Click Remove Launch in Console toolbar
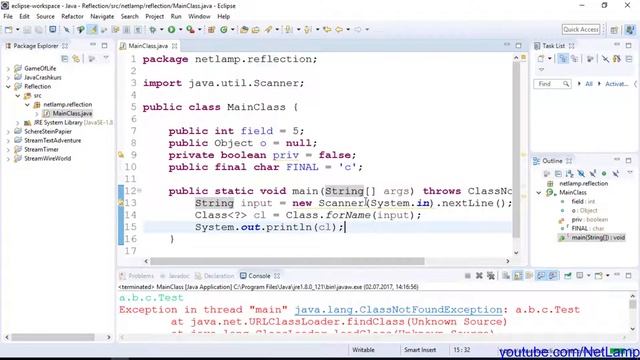Image resolution: width=640 pixels, height=360 pixels. click(479, 276)
